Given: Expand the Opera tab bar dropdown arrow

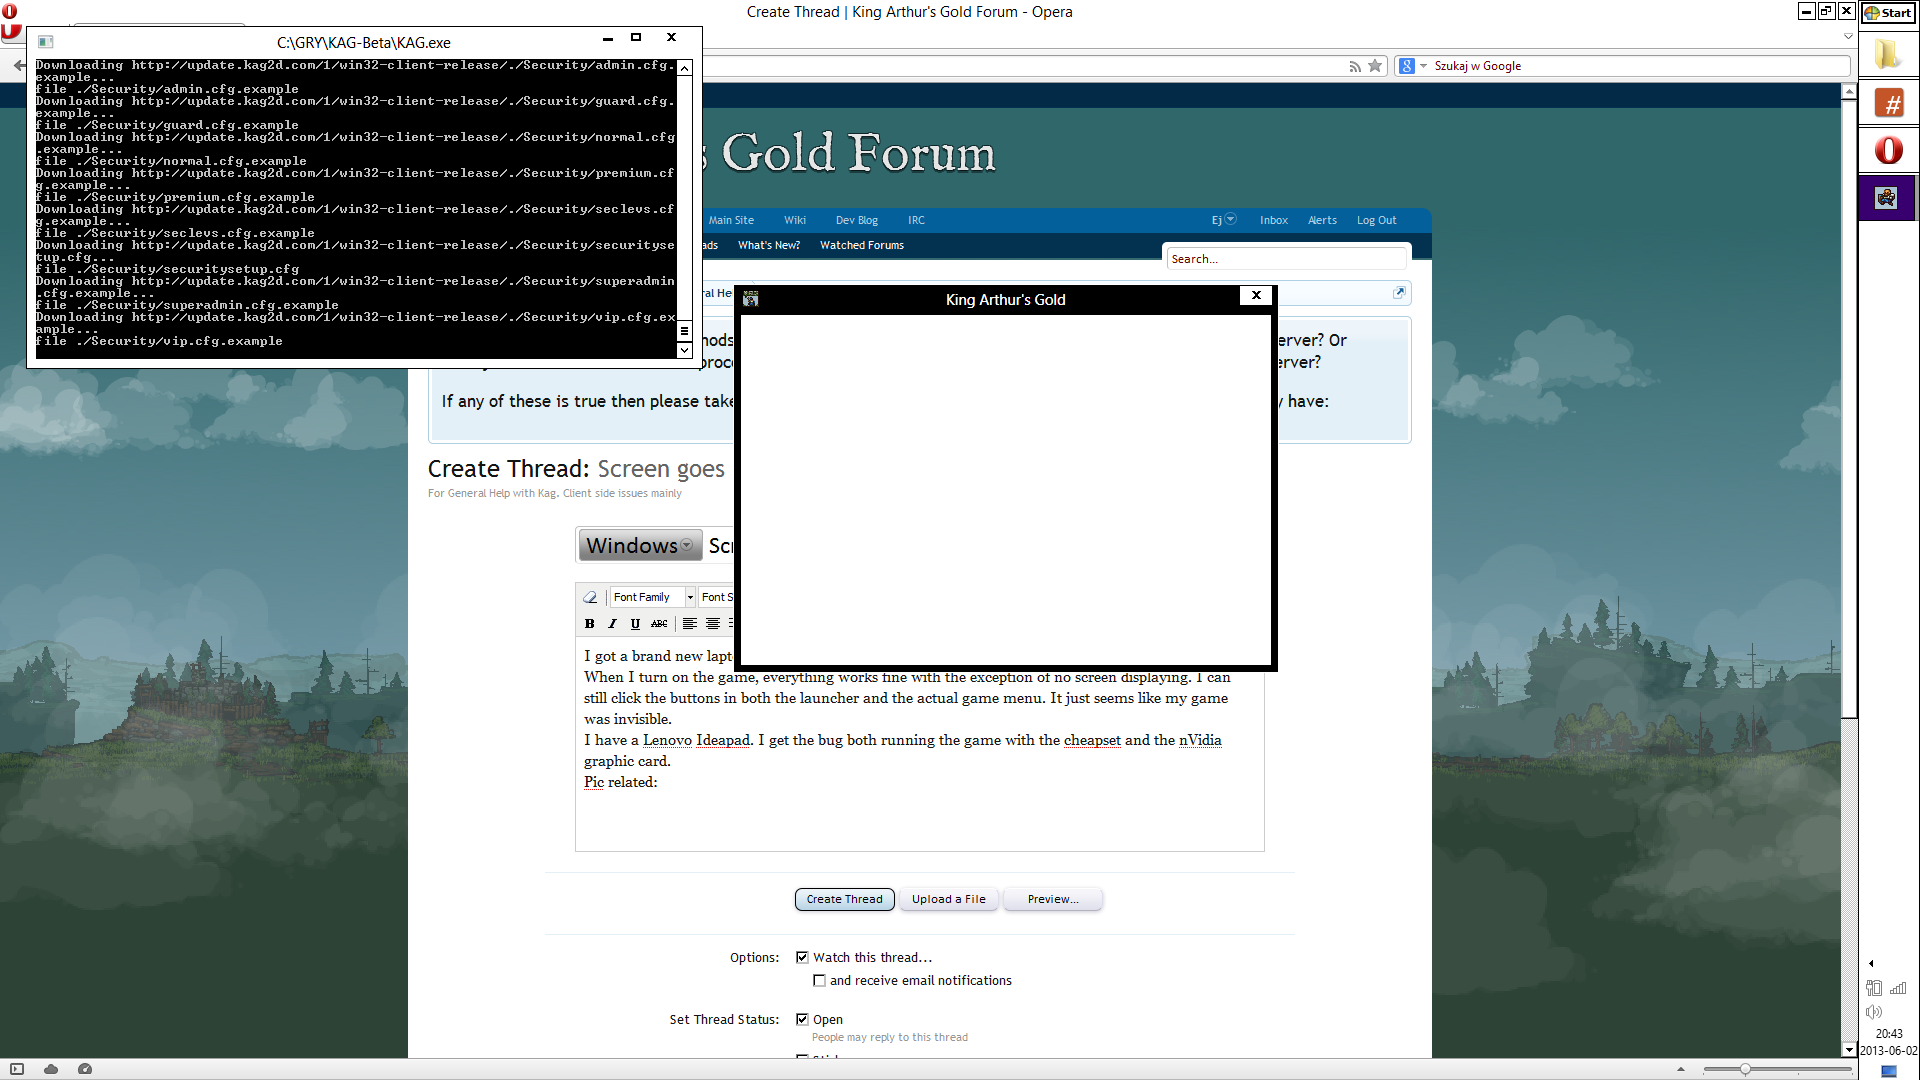Looking at the screenshot, I should point(1848,36).
